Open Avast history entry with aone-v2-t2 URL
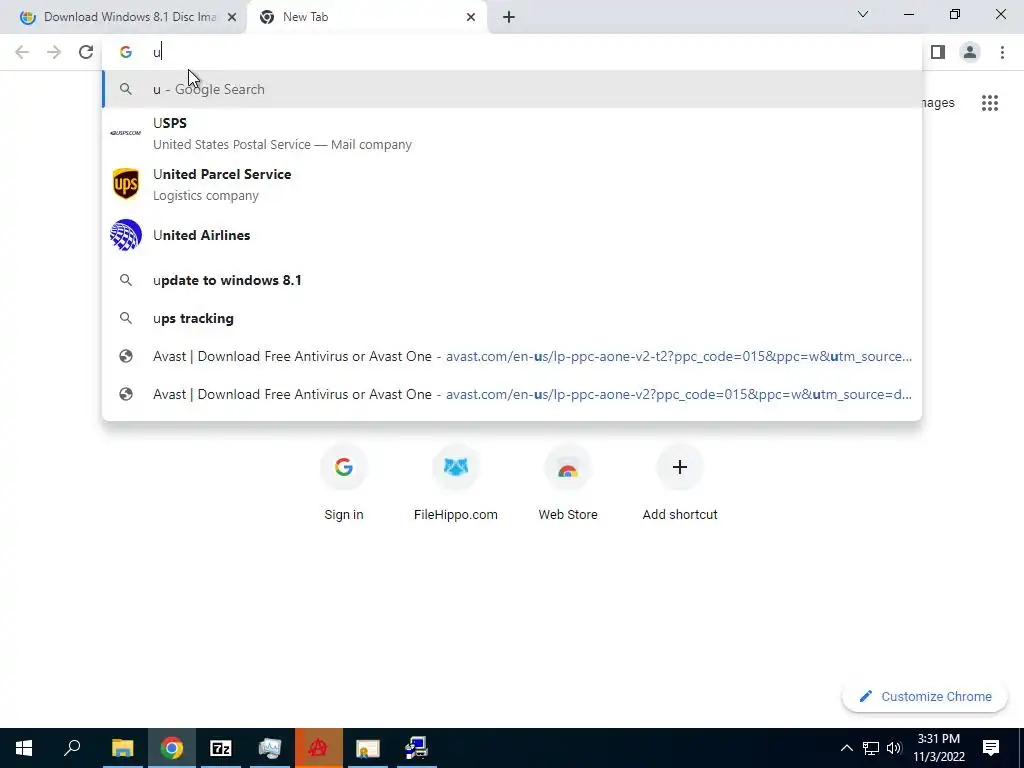The width and height of the screenshot is (1024, 768). coord(512,357)
